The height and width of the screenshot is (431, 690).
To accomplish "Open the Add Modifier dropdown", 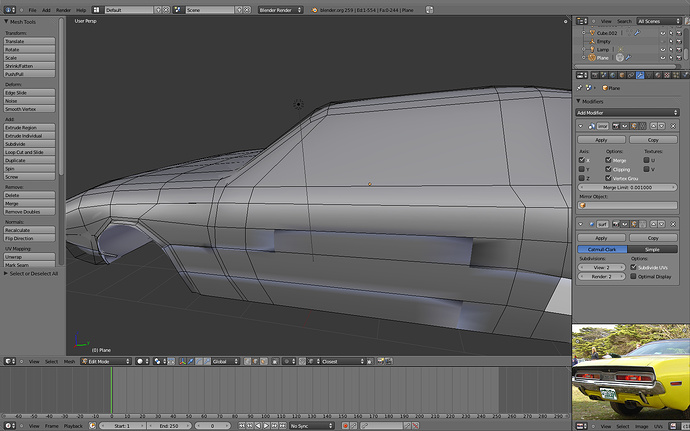I will [628, 113].
